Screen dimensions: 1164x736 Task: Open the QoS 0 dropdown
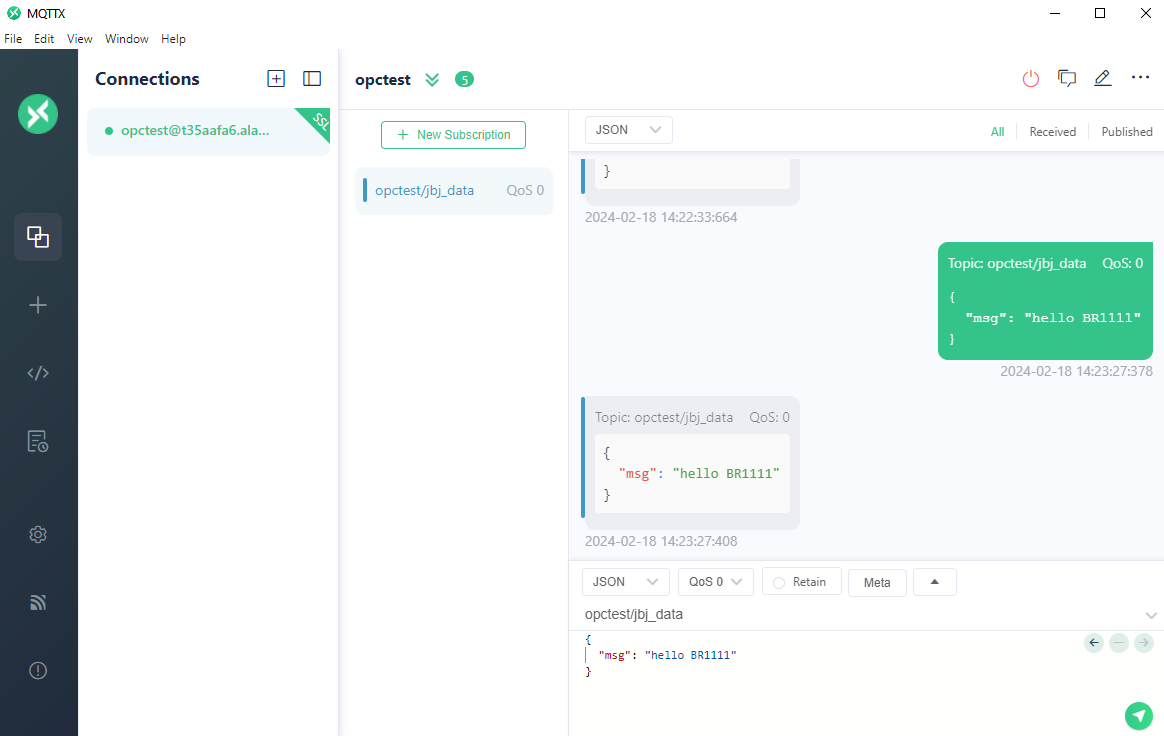[x=715, y=582]
